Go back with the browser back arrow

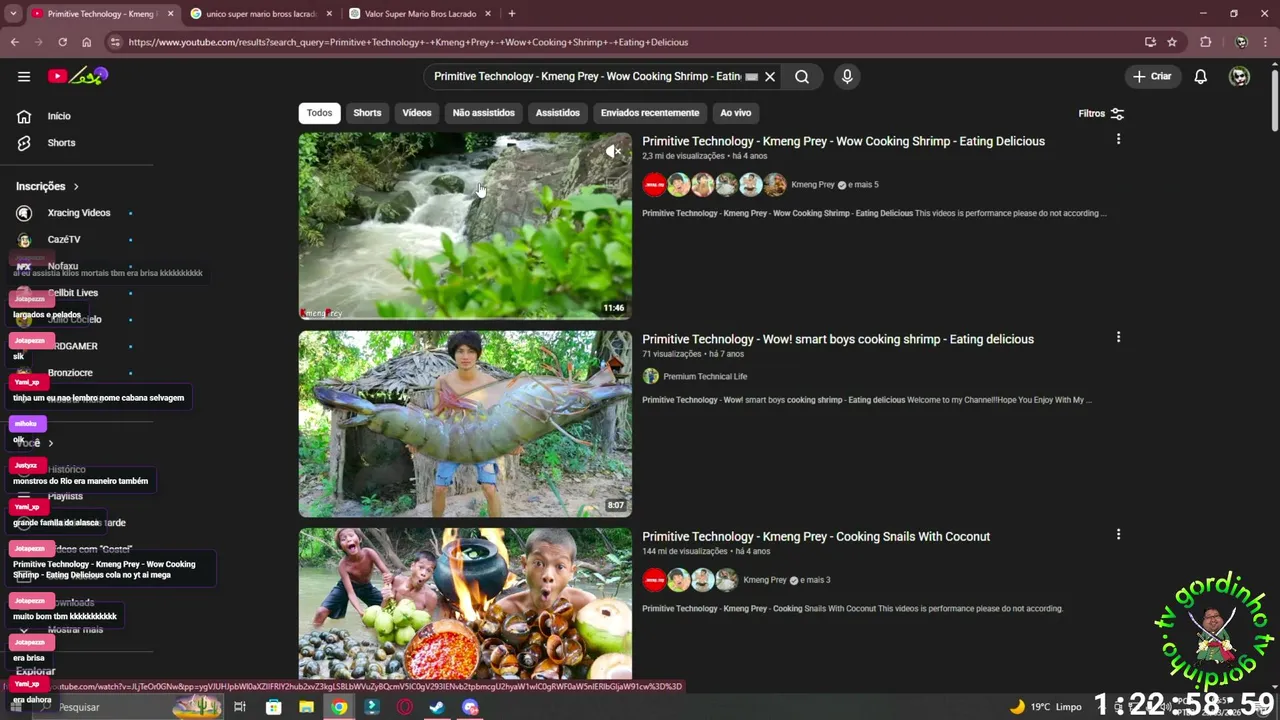14,42
